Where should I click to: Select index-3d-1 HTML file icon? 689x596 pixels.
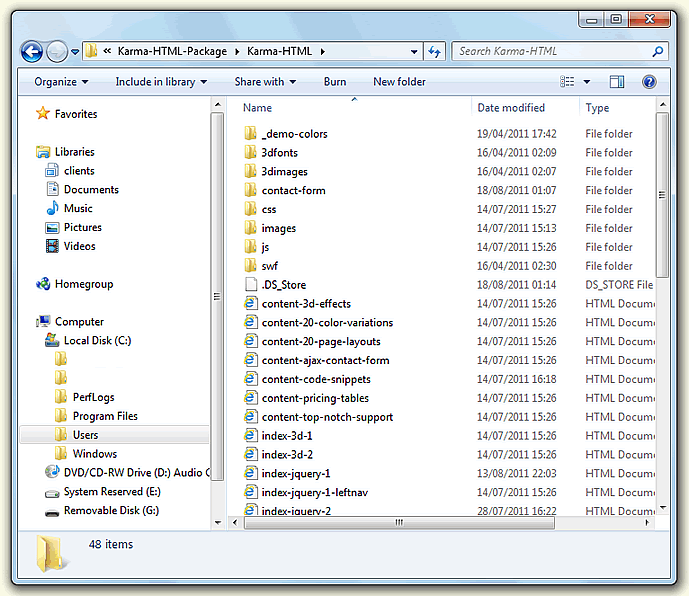[x=250, y=436]
